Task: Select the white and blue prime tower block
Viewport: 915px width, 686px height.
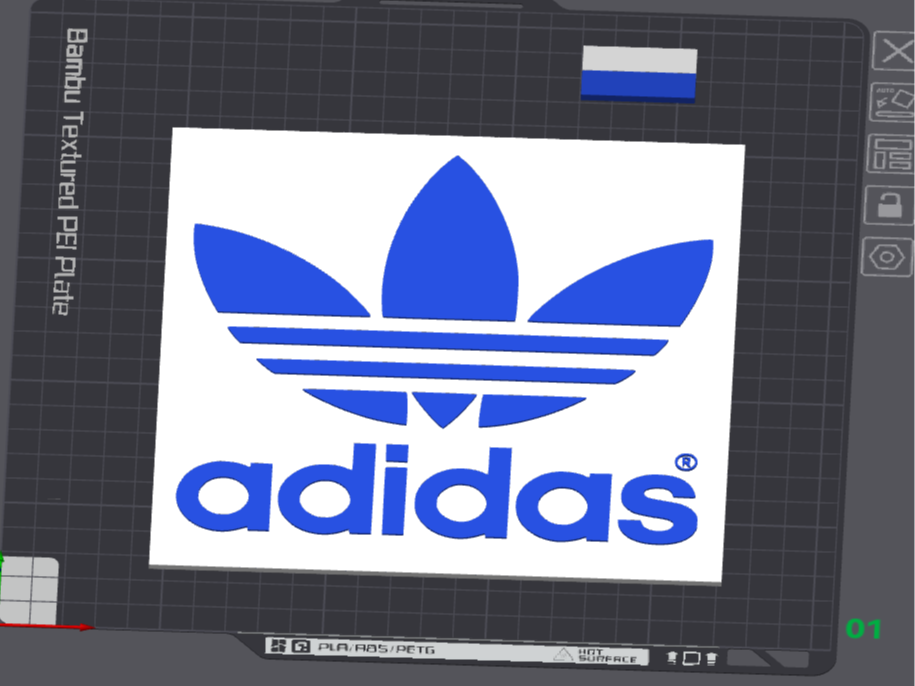Action: (639, 75)
